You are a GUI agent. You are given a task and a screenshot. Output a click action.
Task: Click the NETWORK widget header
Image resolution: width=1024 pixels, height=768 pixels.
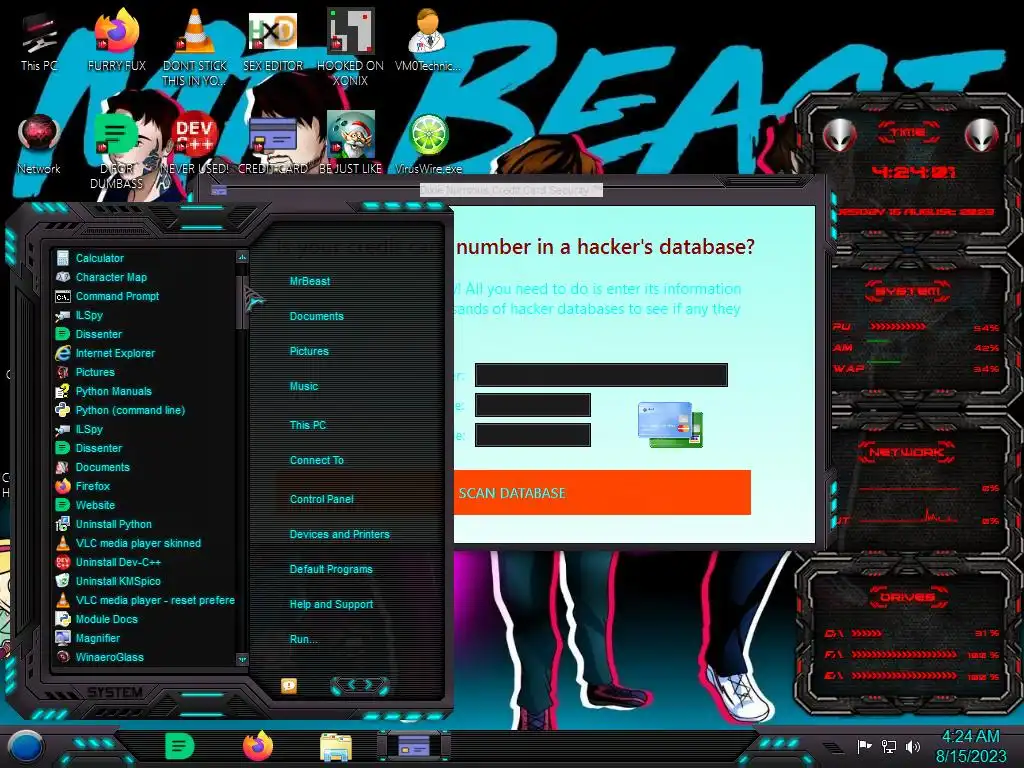click(x=906, y=451)
